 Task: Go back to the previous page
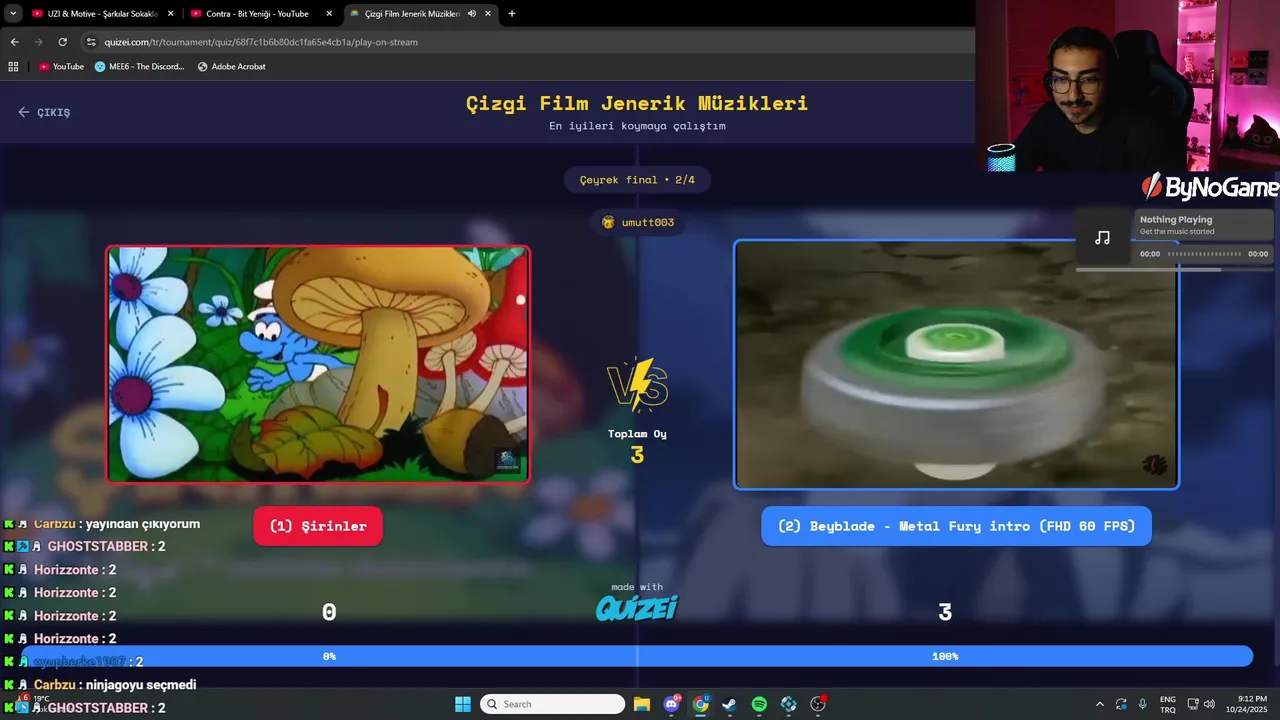(x=14, y=42)
